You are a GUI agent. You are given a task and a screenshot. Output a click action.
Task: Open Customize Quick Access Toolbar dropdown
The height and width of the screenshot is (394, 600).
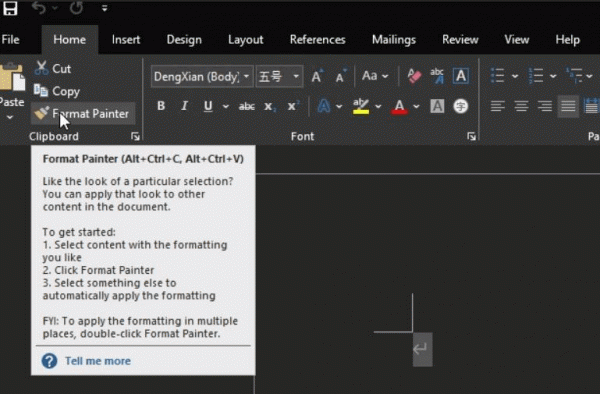point(104,8)
